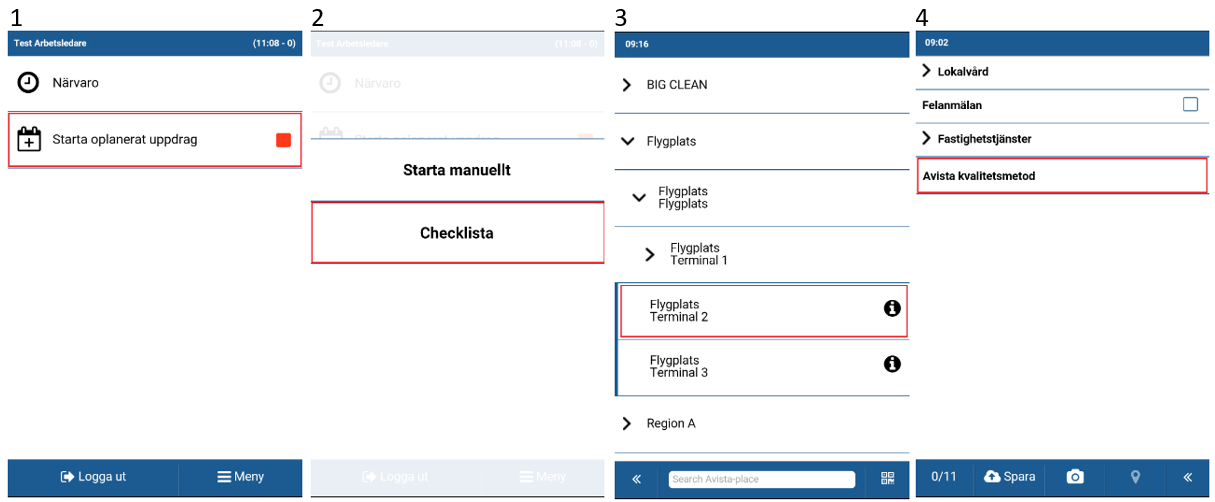Tap the location pin icon
Screen dimensions: 1215x502
tap(1135, 477)
